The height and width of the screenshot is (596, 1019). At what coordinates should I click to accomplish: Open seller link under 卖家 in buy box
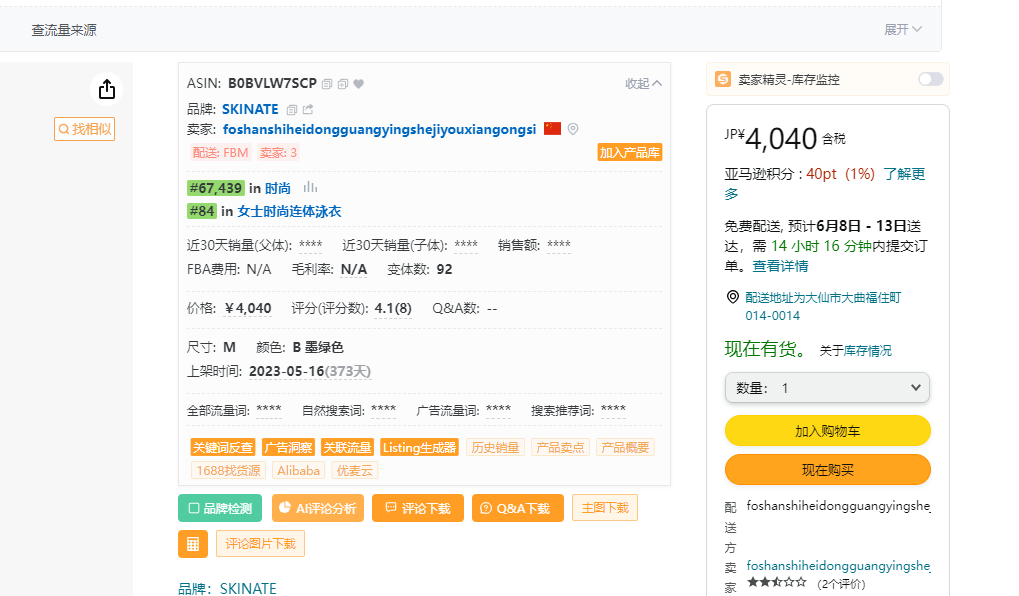point(838,565)
